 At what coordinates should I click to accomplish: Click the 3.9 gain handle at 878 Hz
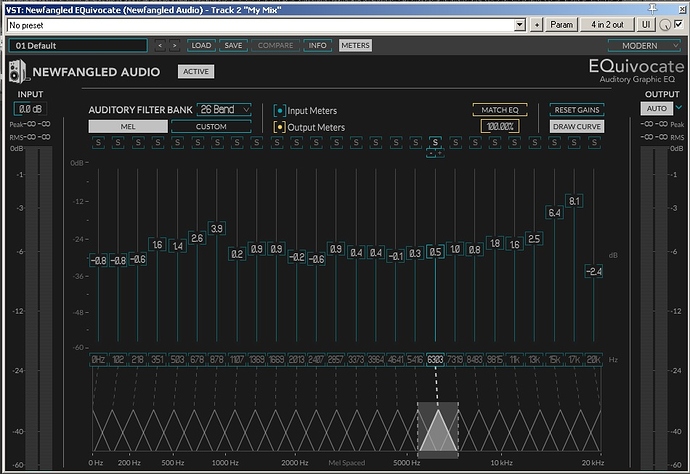tap(217, 228)
